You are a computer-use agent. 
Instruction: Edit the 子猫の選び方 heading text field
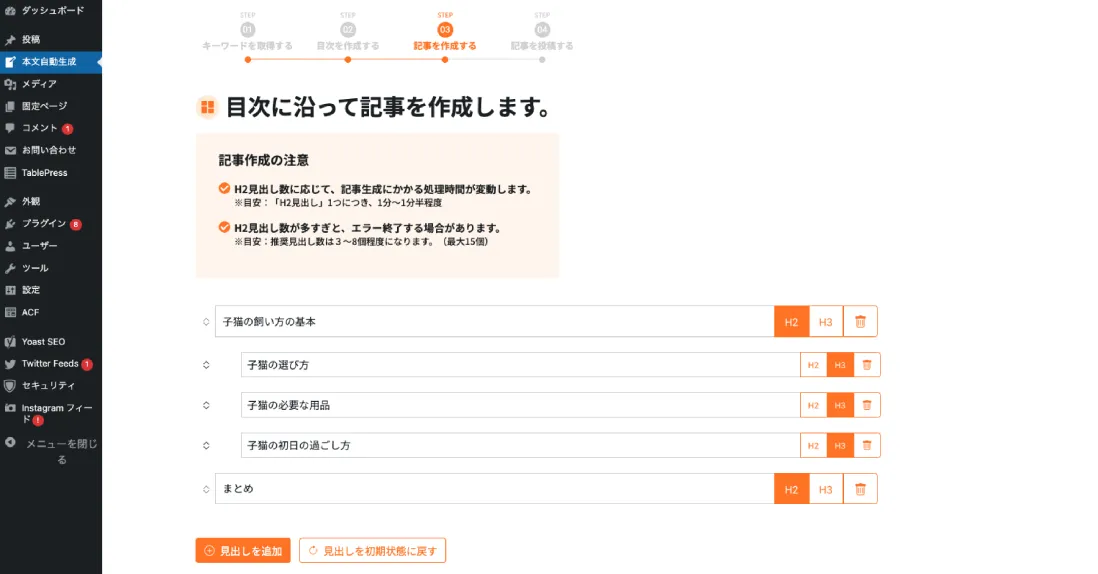click(x=520, y=365)
